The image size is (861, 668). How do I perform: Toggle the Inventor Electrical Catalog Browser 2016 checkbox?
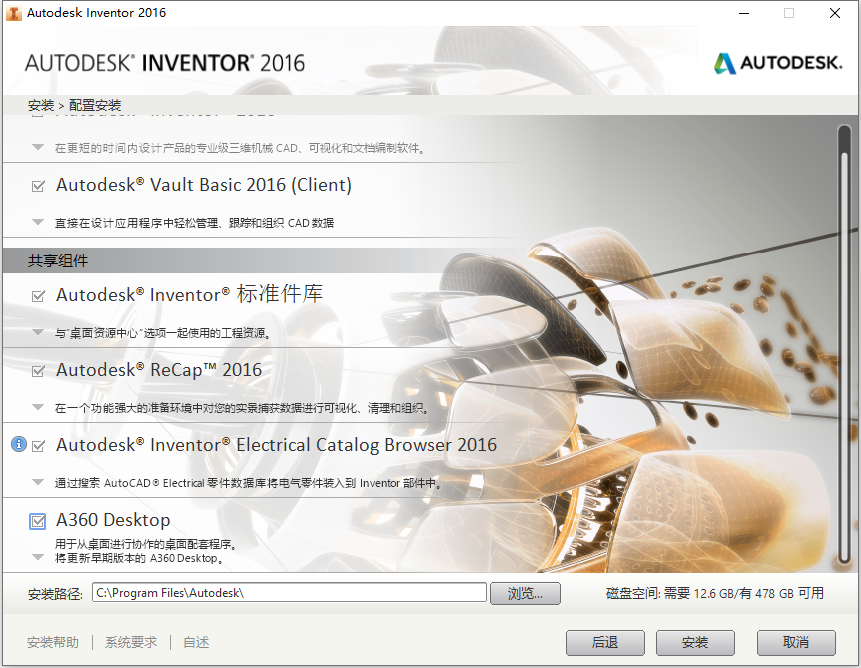pos(38,446)
